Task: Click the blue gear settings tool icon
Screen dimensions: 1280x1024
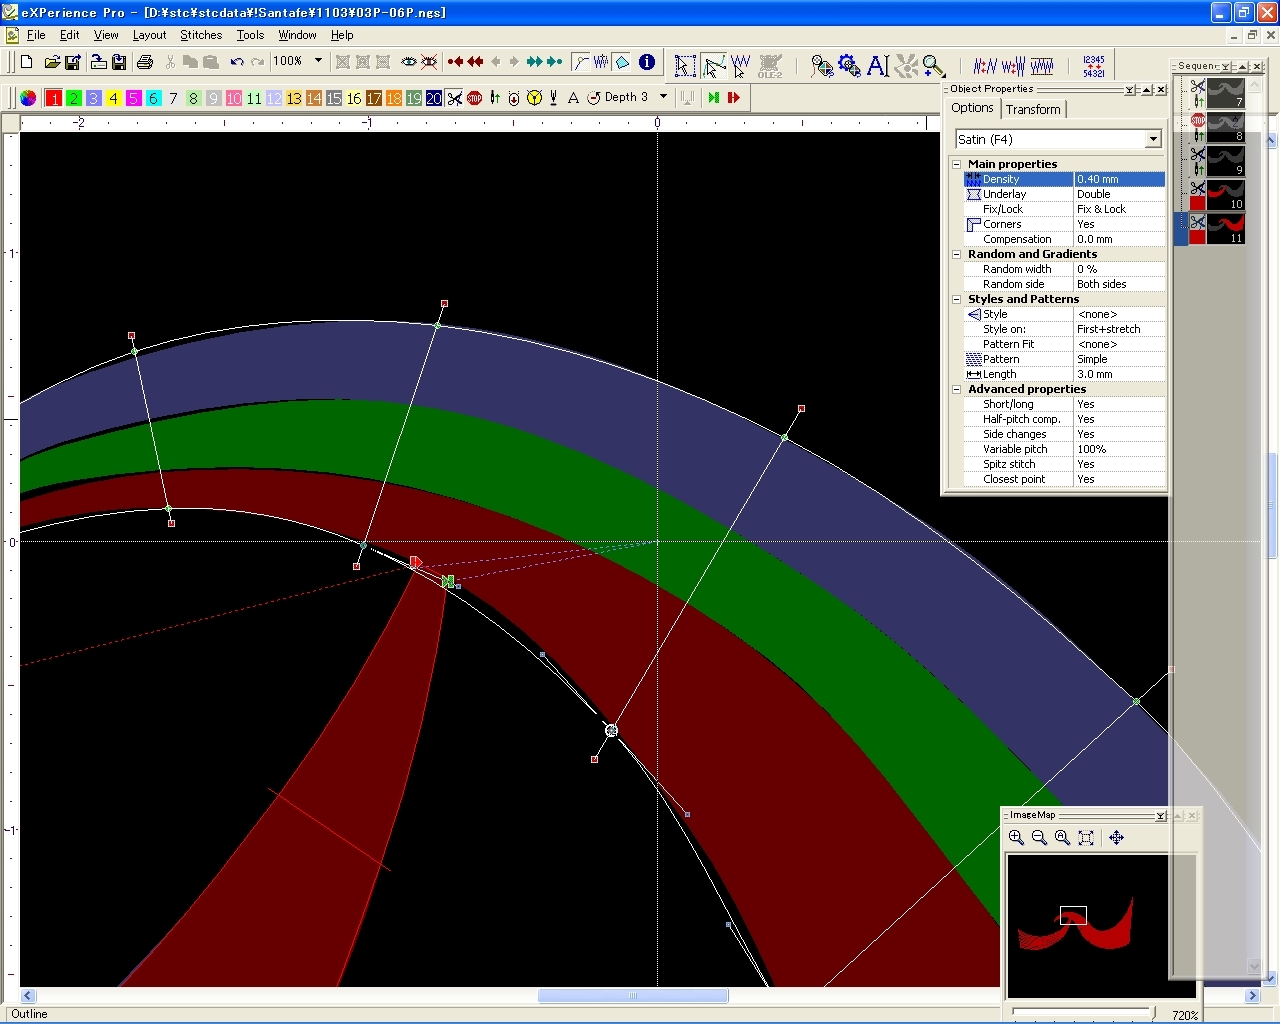Action: point(850,66)
